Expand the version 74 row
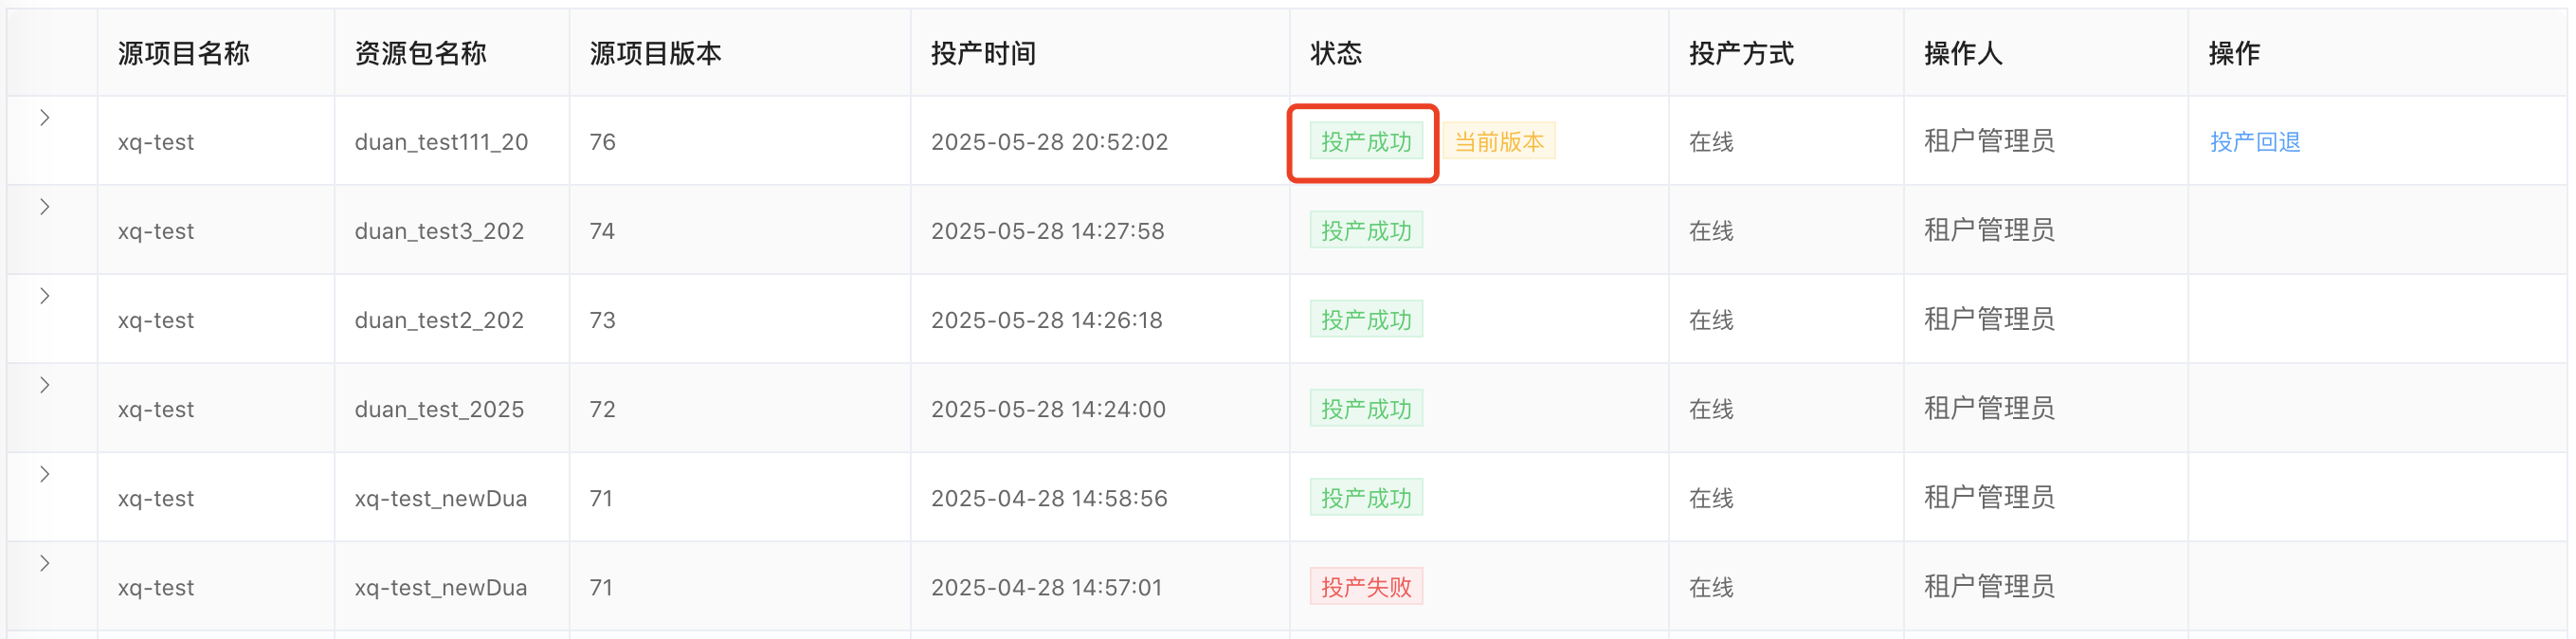This screenshot has width=2576, height=639. point(45,207)
